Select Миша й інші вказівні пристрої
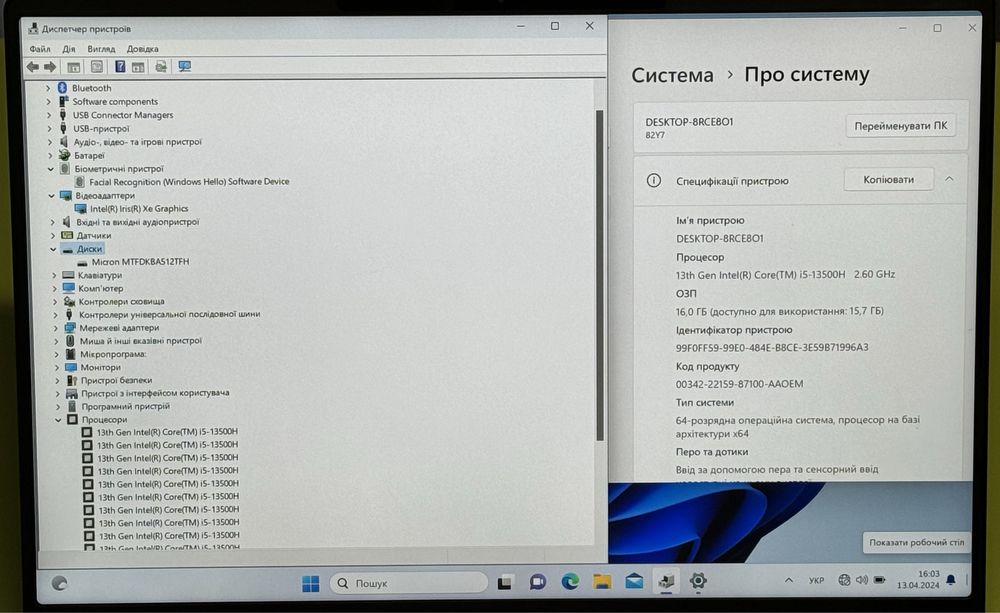This screenshot has height=613, width=1000. pyautogui.click(x=141, y=341)
